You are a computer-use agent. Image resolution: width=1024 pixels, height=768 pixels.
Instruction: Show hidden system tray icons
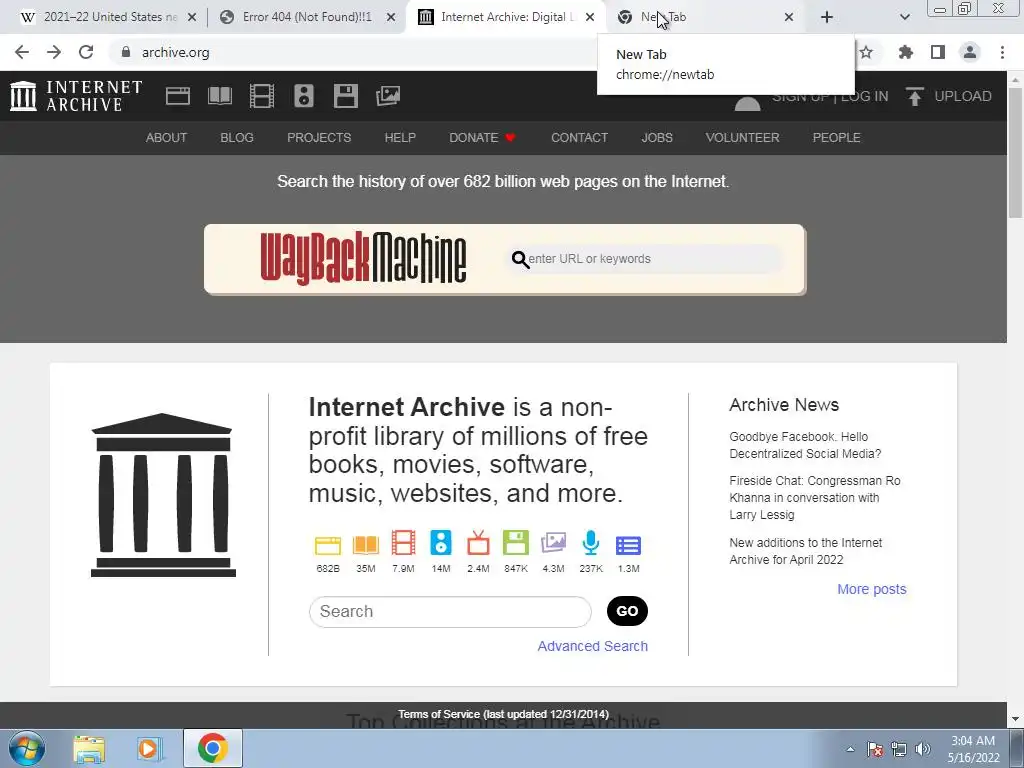[x=850, y=749]
